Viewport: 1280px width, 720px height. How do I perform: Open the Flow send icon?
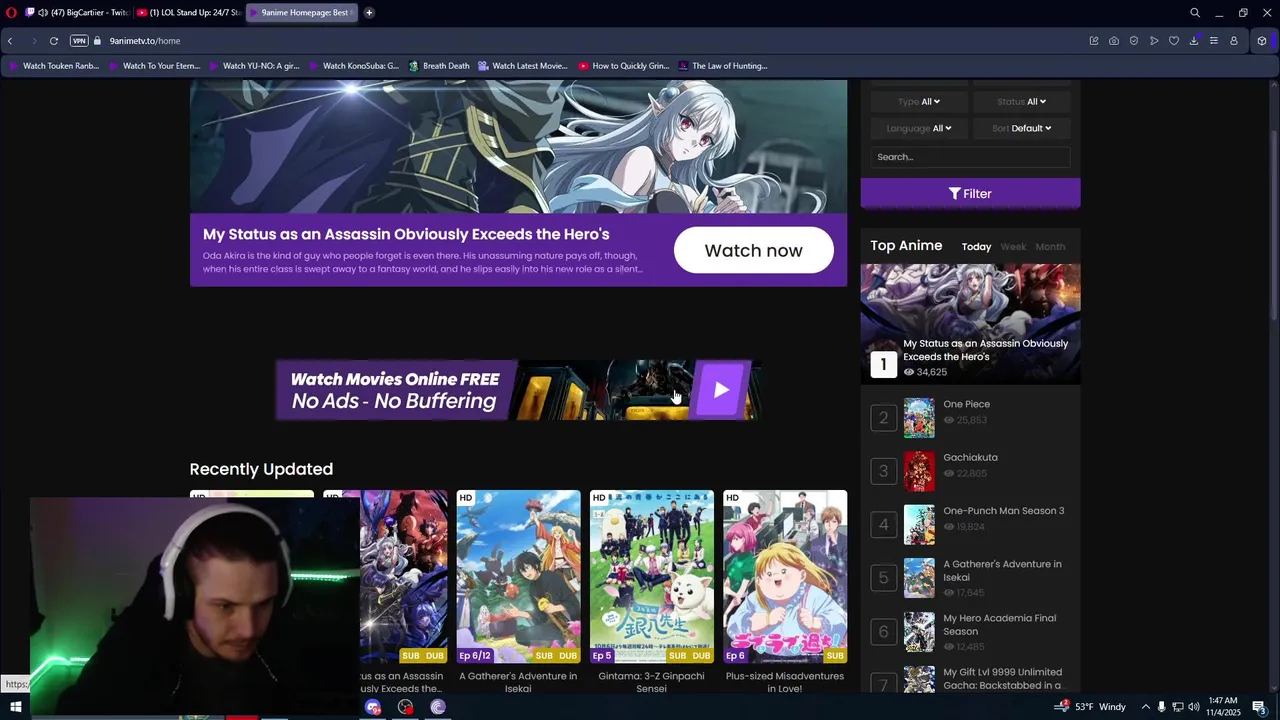[x=1154, y=41]
